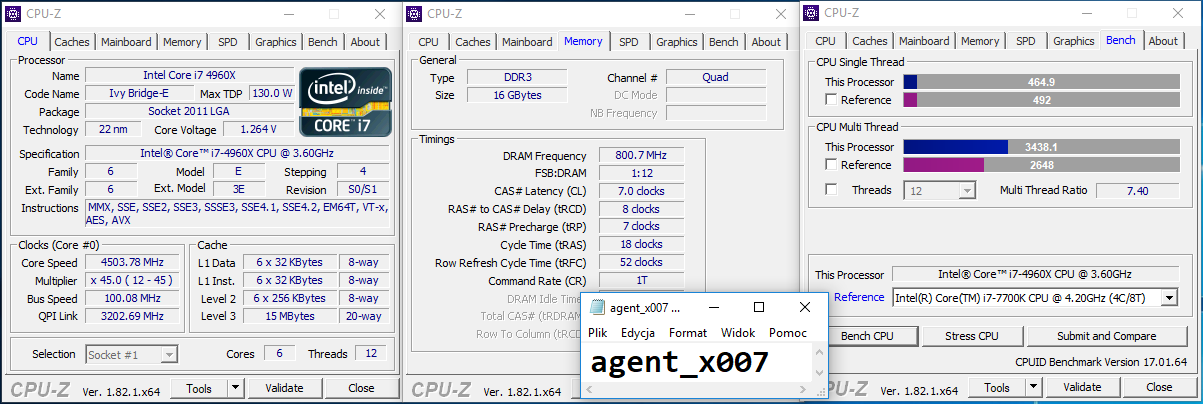Screen dimensions: 1203x404
Task: Open Graphics tab in Memory window
Action: (677, 42)
